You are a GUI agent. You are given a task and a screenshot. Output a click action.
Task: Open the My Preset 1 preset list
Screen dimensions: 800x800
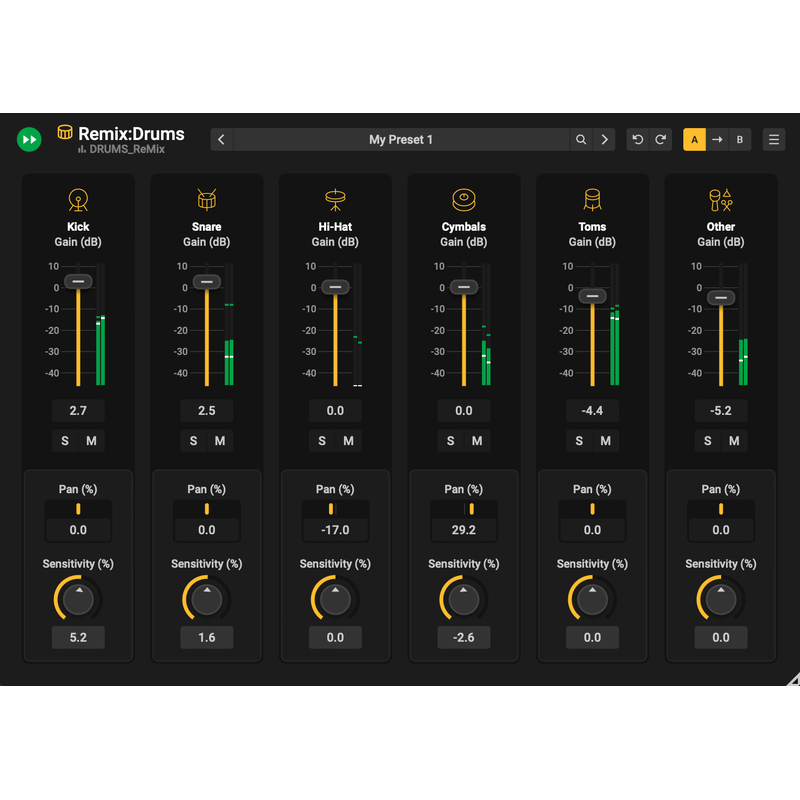pyautogui.click(x=401, y=140)
